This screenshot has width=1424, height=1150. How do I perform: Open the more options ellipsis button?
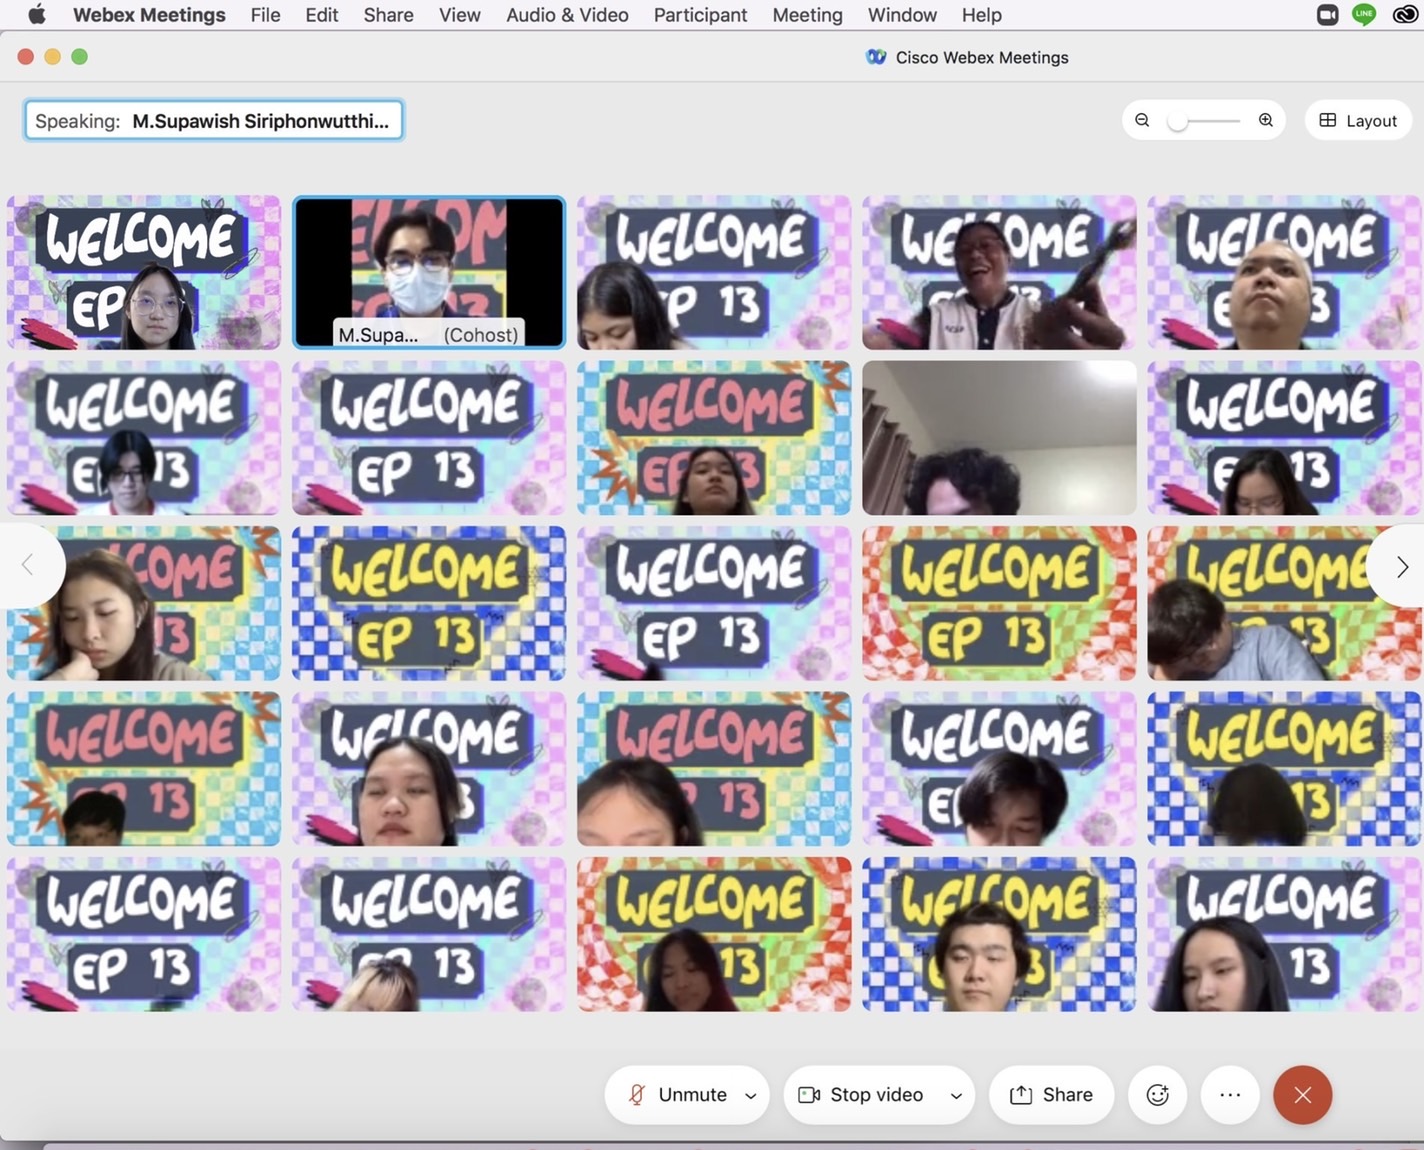coord(1230,1095)
